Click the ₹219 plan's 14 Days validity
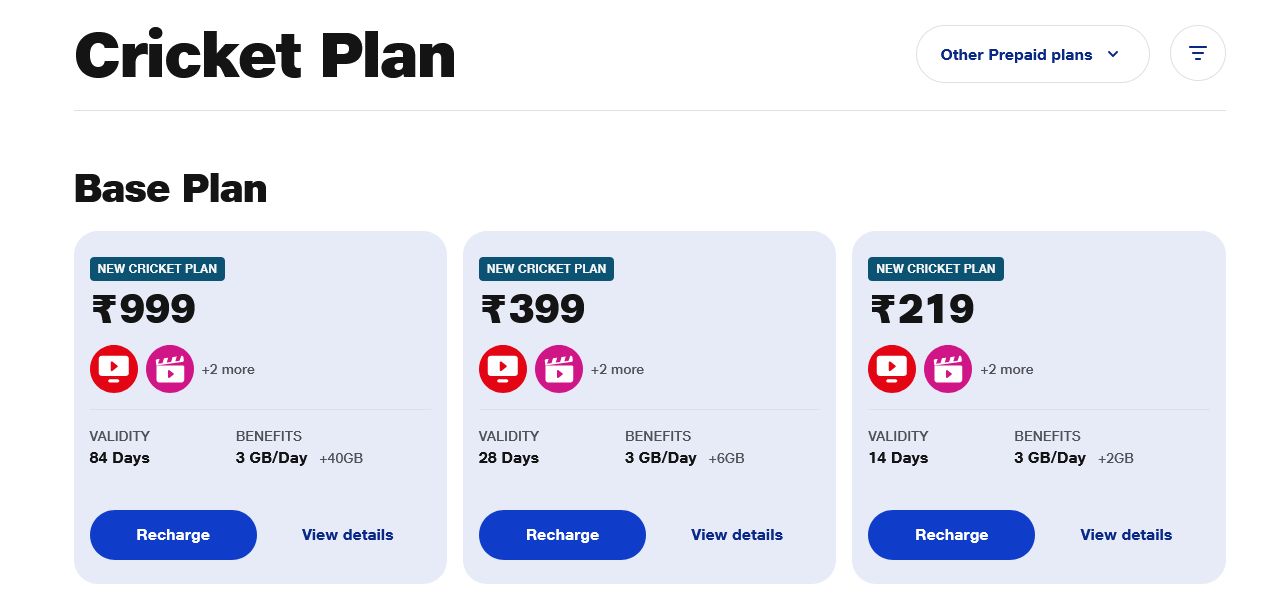 tap(898, 458)
